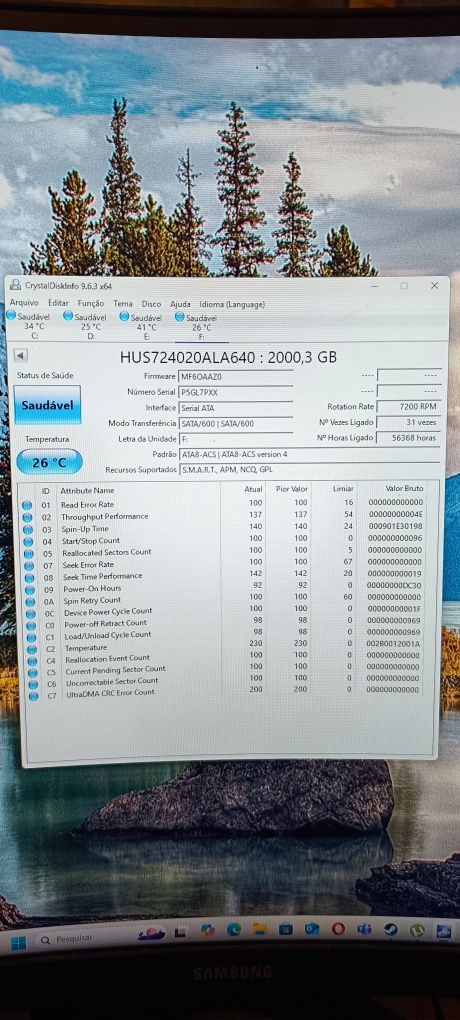Open the Tema menu
The width and height of the screenshot is (460, 1020).
(x=122, y=303)
